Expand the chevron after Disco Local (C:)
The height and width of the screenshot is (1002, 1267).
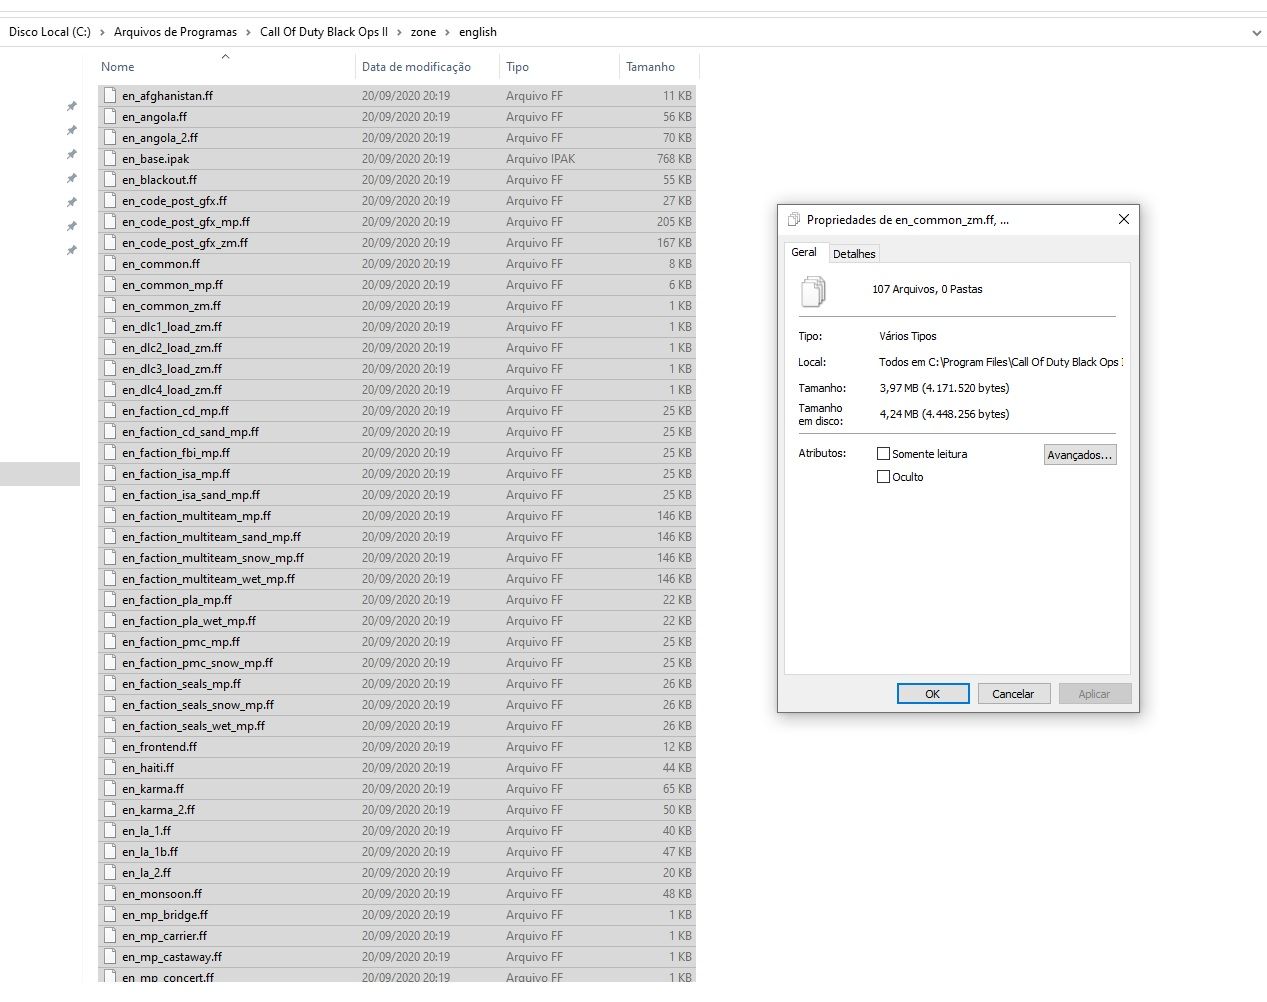coord(102,32)
